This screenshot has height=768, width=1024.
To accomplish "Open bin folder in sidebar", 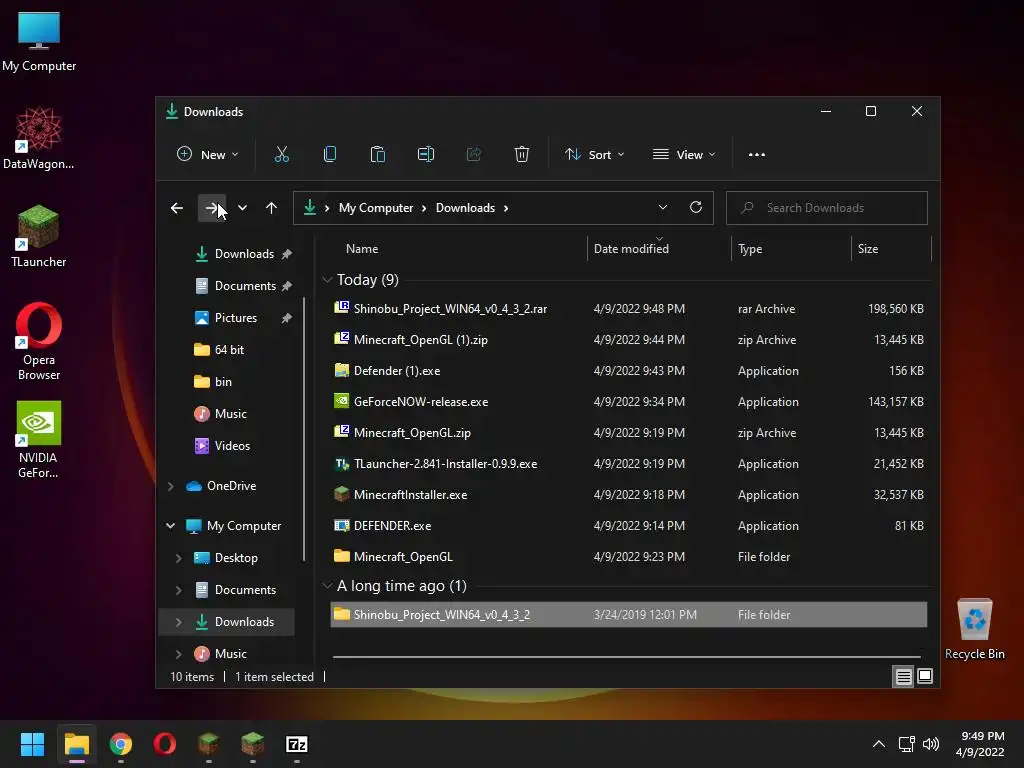I will point(223,381).
